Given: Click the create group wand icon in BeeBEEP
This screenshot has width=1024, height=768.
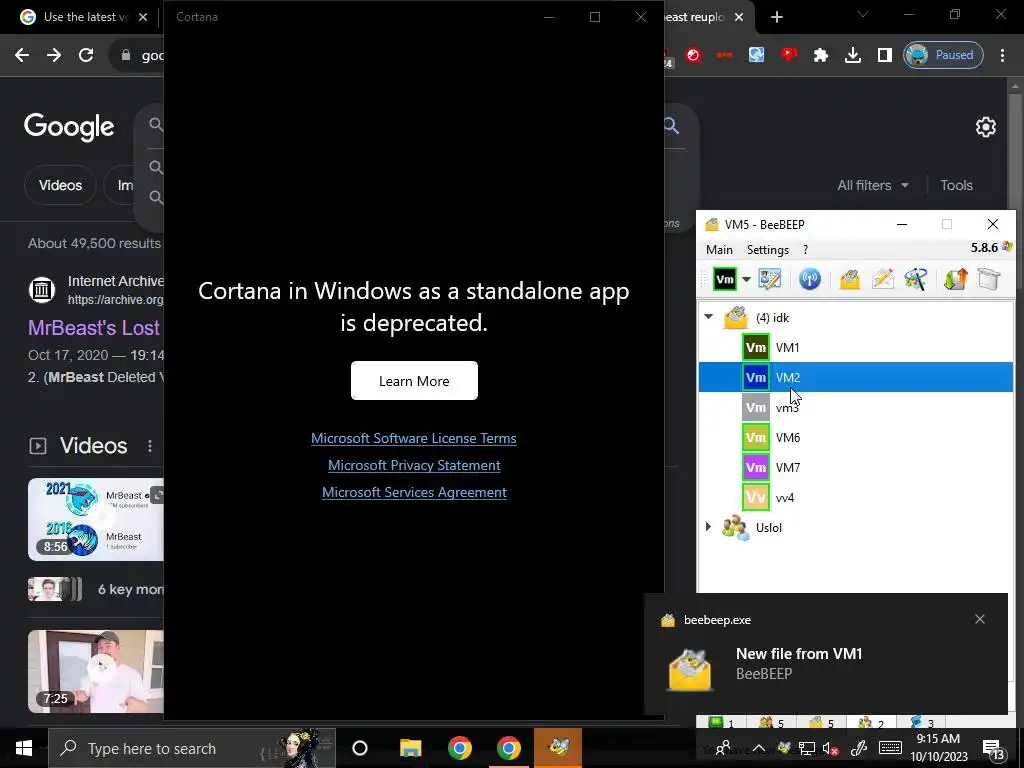Looking at the screenshot, I should click(x=916, y=280).
